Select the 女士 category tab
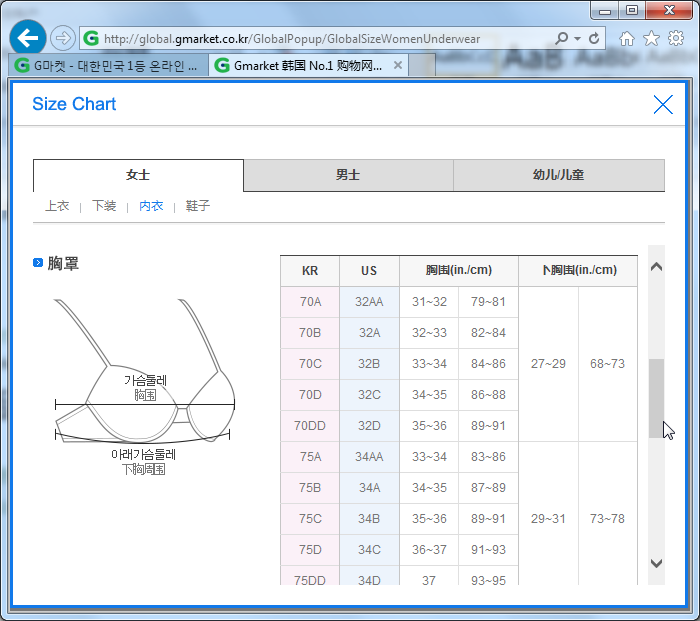 tap(138, 175)
